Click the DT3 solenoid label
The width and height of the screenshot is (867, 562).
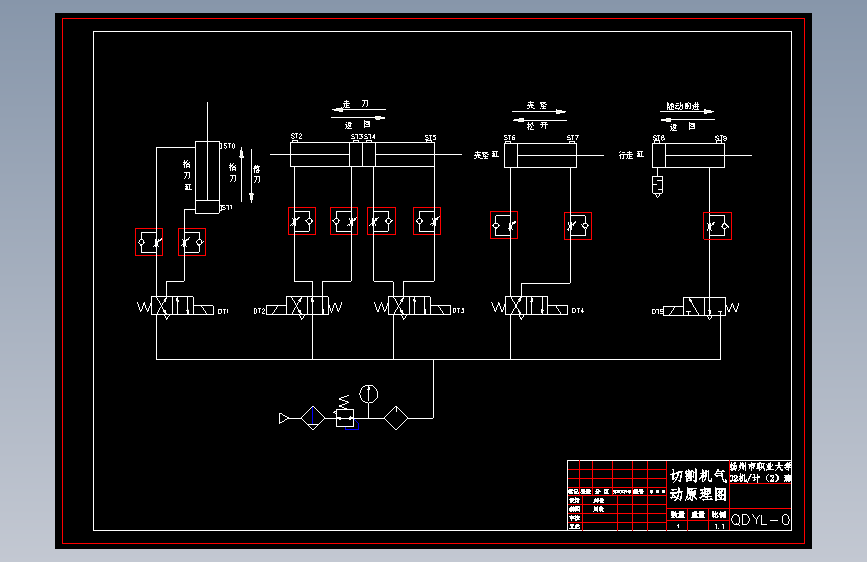coord(458,310)
